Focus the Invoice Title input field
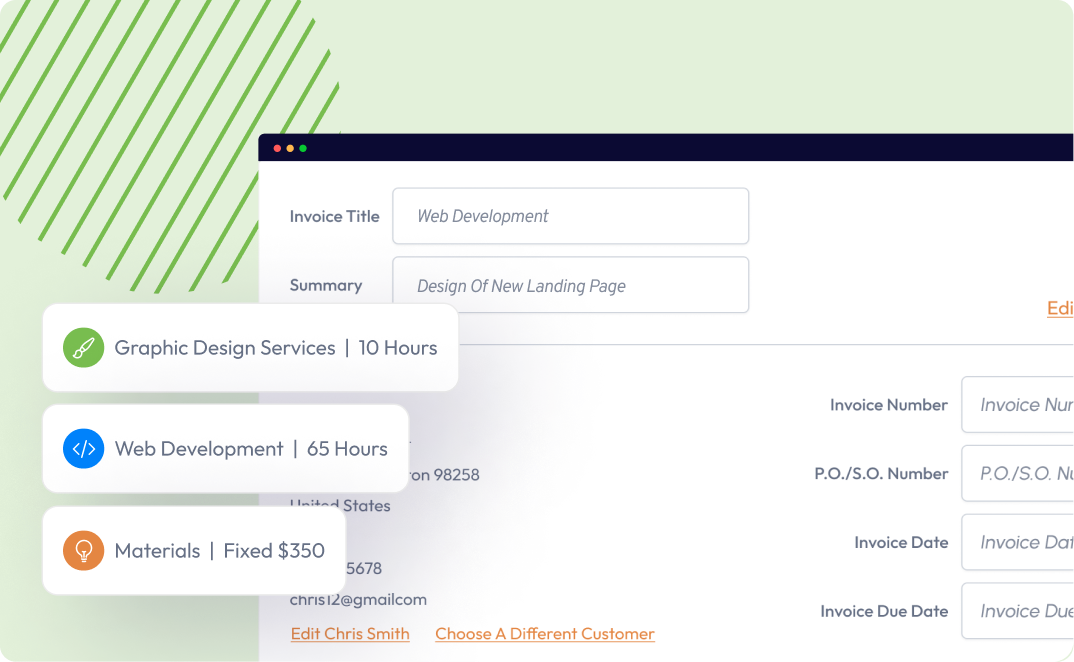The height and width of the screenshot is (662, 1074). pyautogui.click(x=571, y=216)
